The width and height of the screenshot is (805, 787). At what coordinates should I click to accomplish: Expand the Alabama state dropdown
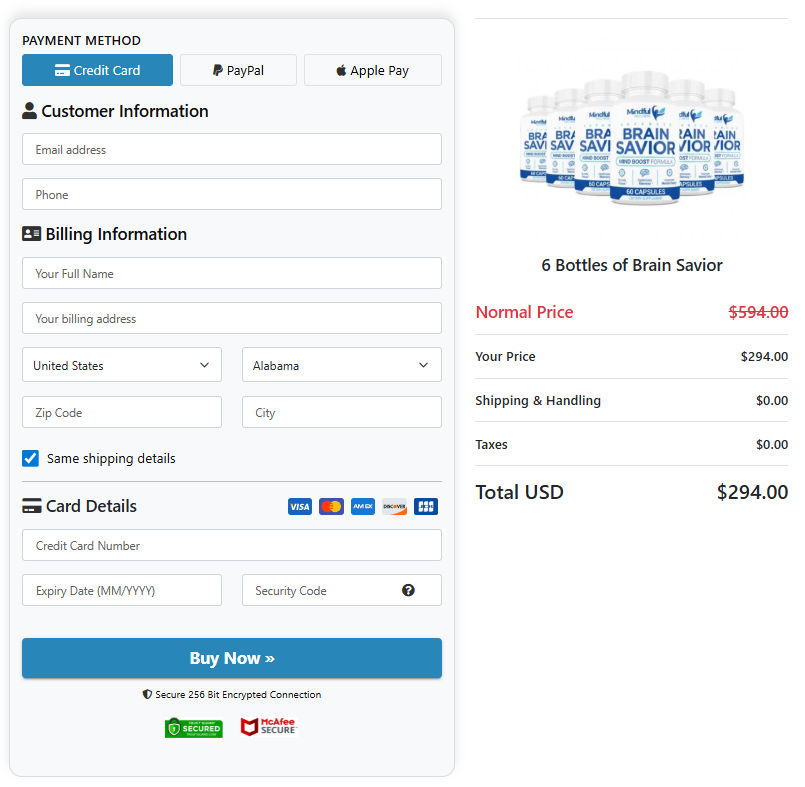[x=341, y=365]
